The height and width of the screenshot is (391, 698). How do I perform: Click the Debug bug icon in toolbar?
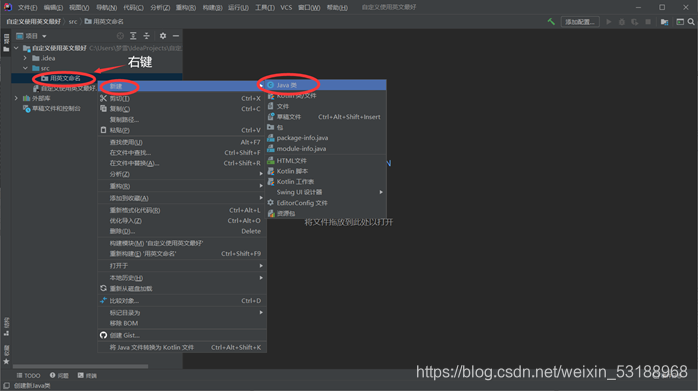point(621,21)
